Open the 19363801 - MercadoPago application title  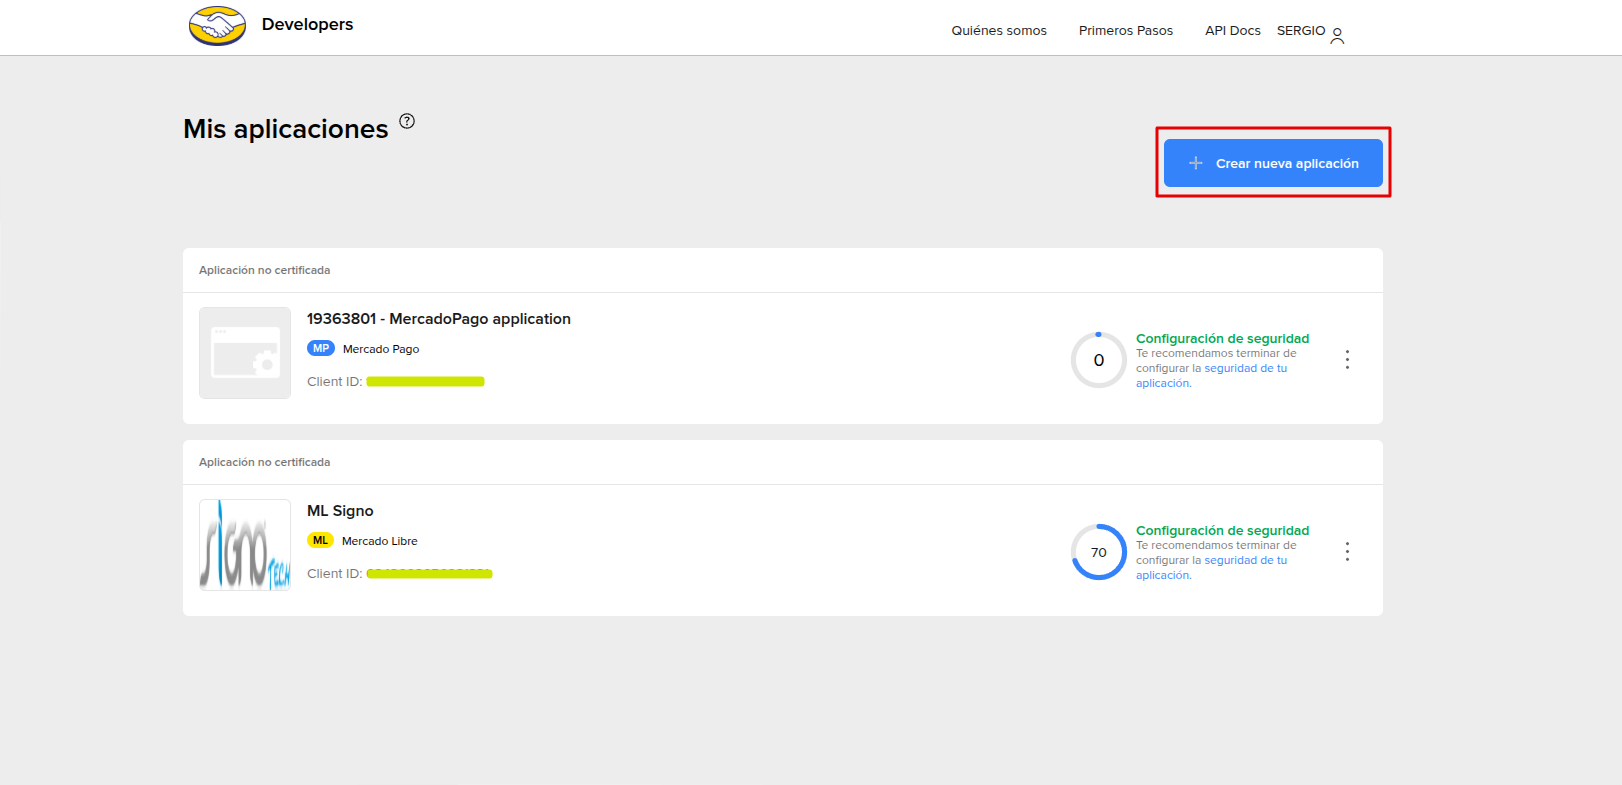[x=438, y=319]
